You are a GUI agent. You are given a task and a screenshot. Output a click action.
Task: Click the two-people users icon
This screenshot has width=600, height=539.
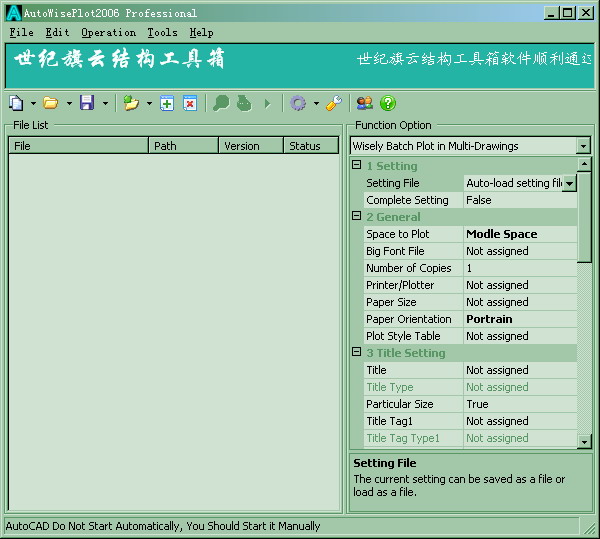click(x=364, y=103)
